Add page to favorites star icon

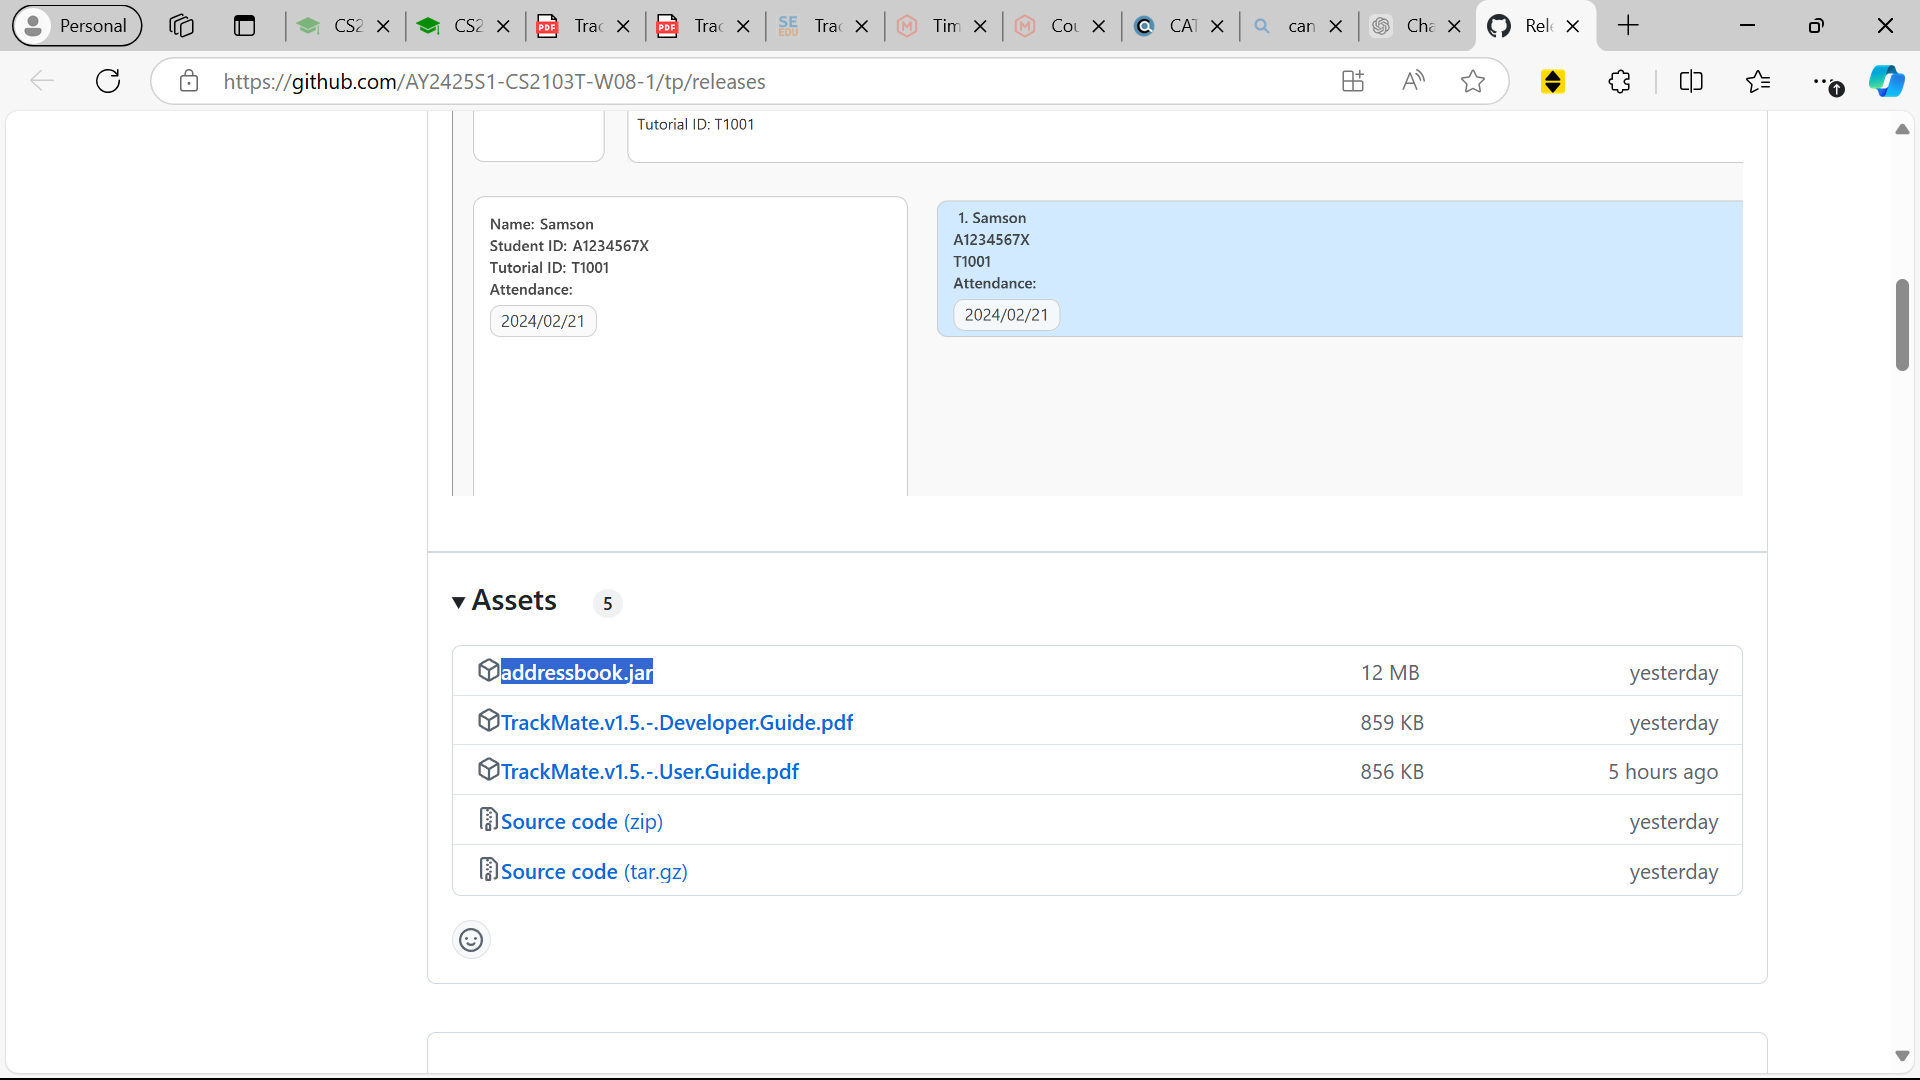tap(1472, 81)
